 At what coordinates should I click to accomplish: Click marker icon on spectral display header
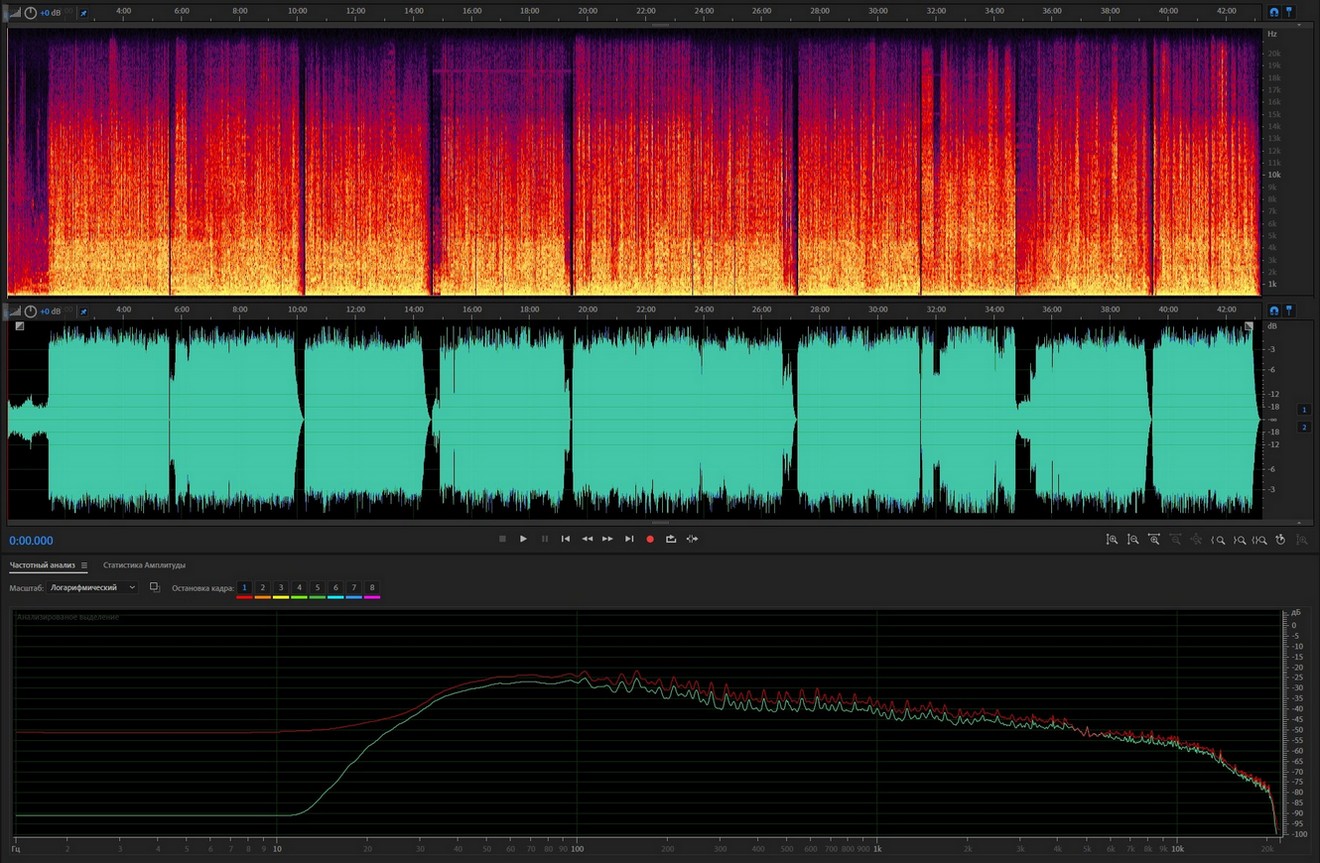pyautogui.click(x=1289, y=12)
